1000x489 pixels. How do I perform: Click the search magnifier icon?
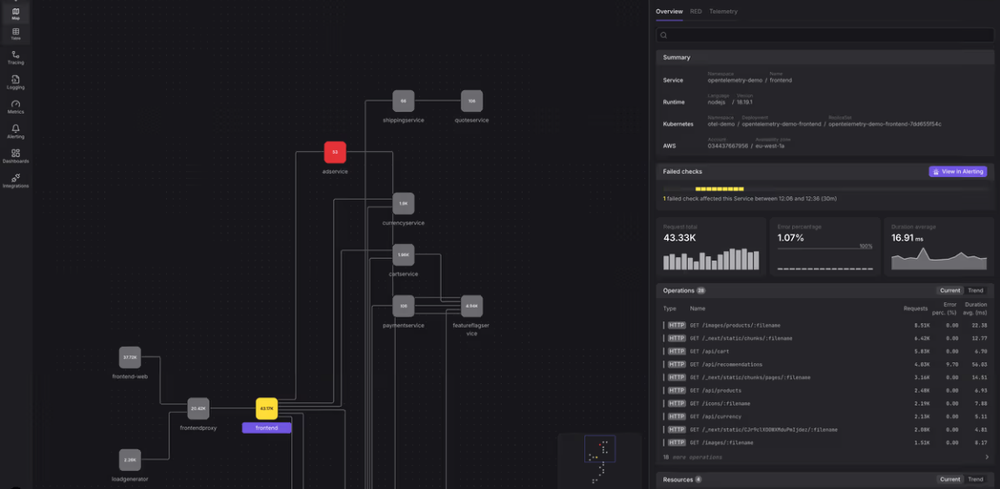click(x=664, y=36)
